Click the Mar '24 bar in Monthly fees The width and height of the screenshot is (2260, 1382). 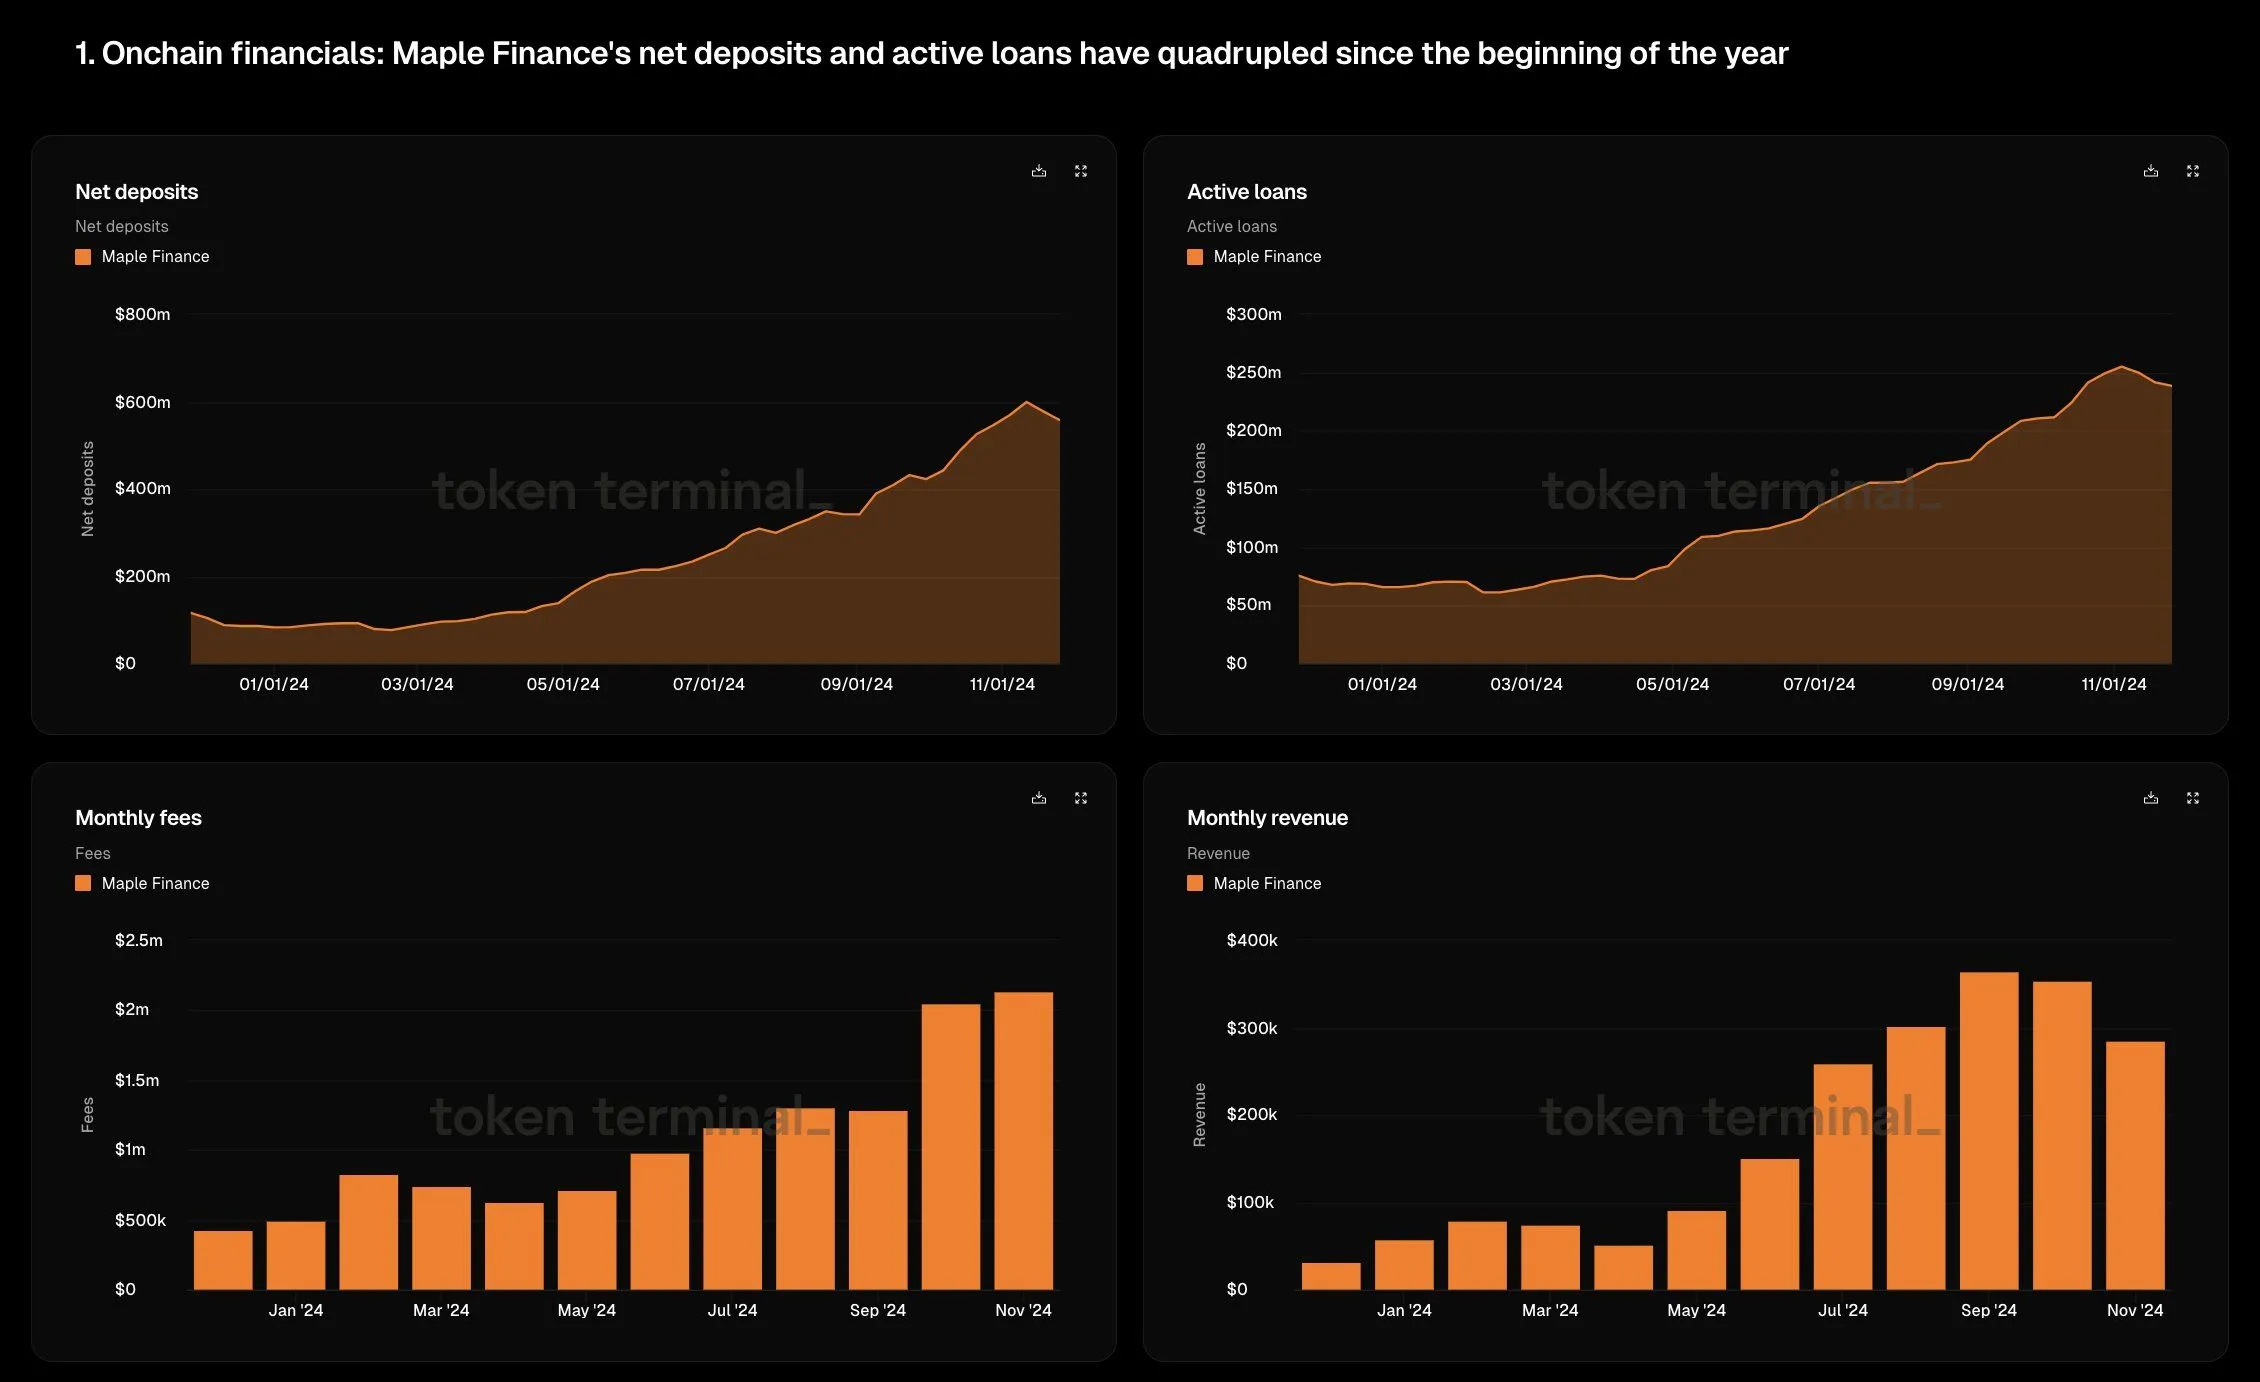coord(441,1238)
